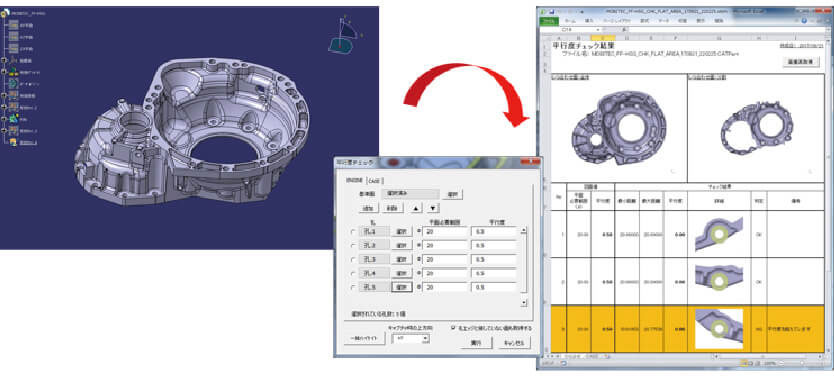Open the Excel Name Box dropdown

pos(599,29)
